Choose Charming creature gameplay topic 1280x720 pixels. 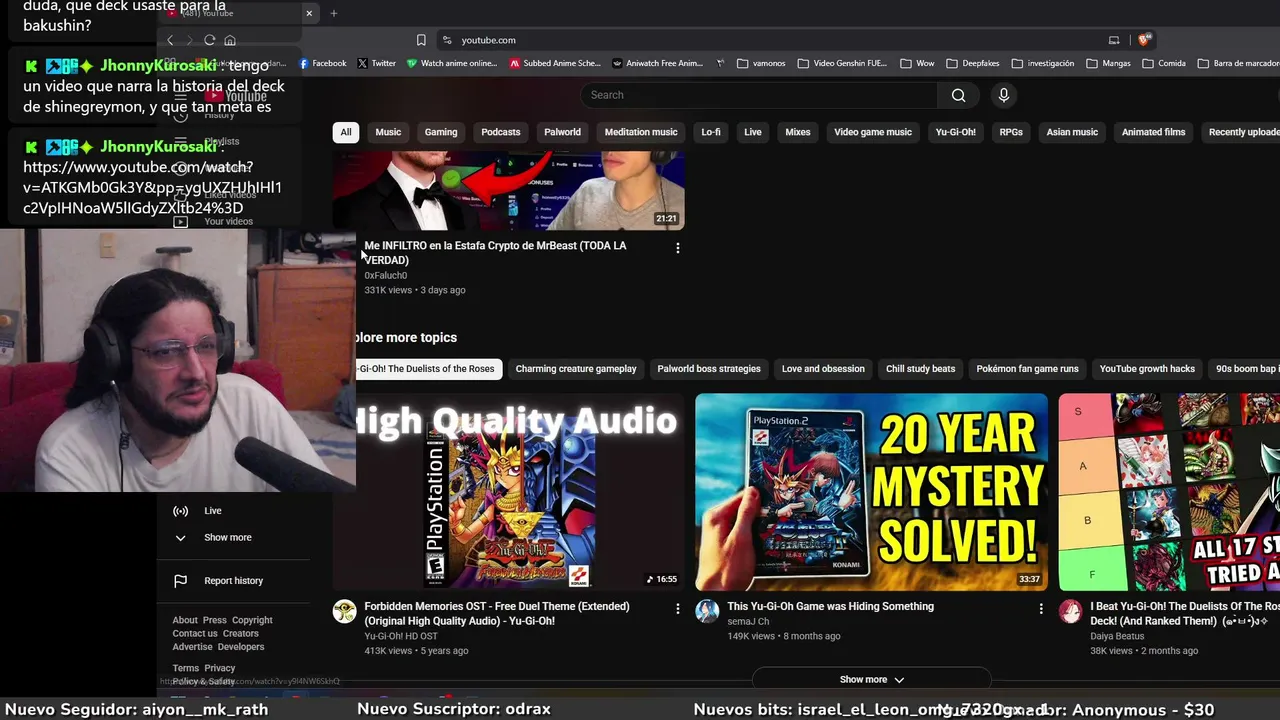(x=576, y=369)
